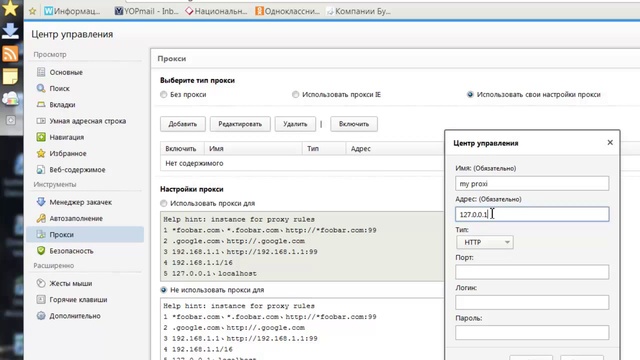Click the Основные settings icon
Viewport: 640px width, 360px height.
point(41,72)
